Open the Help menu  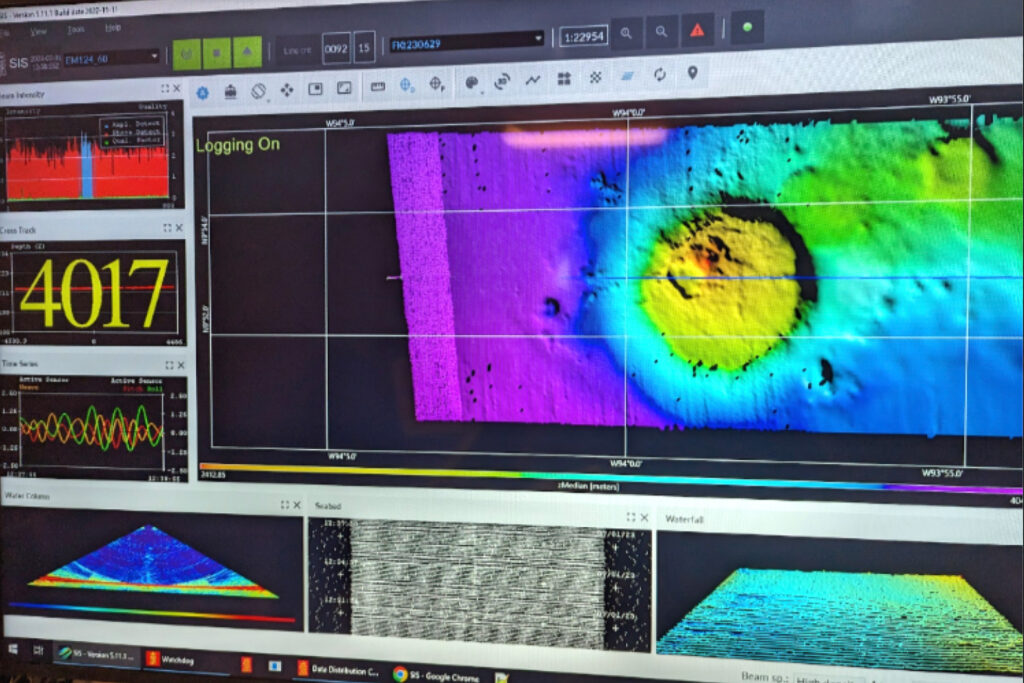[x=112, y=28]
